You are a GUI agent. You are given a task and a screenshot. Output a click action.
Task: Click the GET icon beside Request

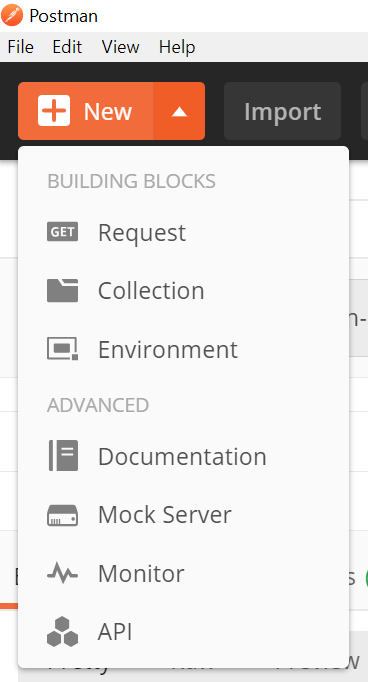63,232
